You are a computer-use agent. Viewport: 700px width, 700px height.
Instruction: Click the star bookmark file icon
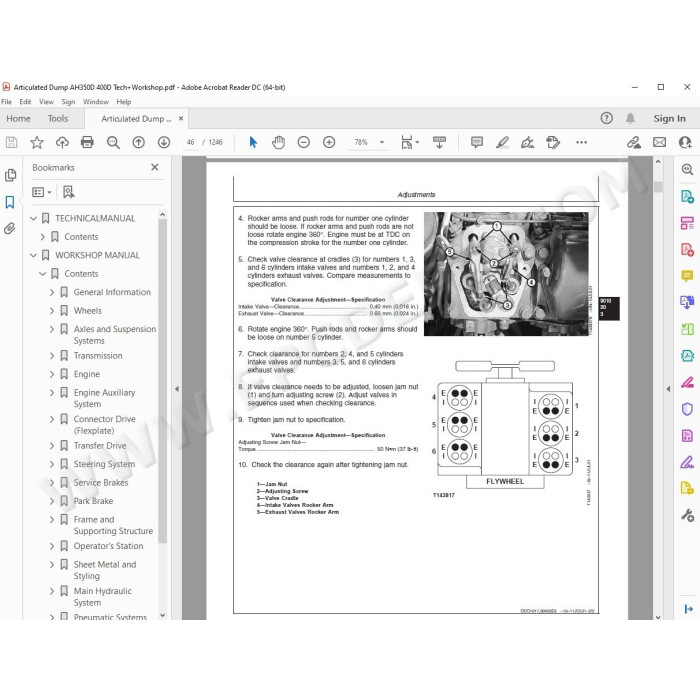tap(37, 142)
